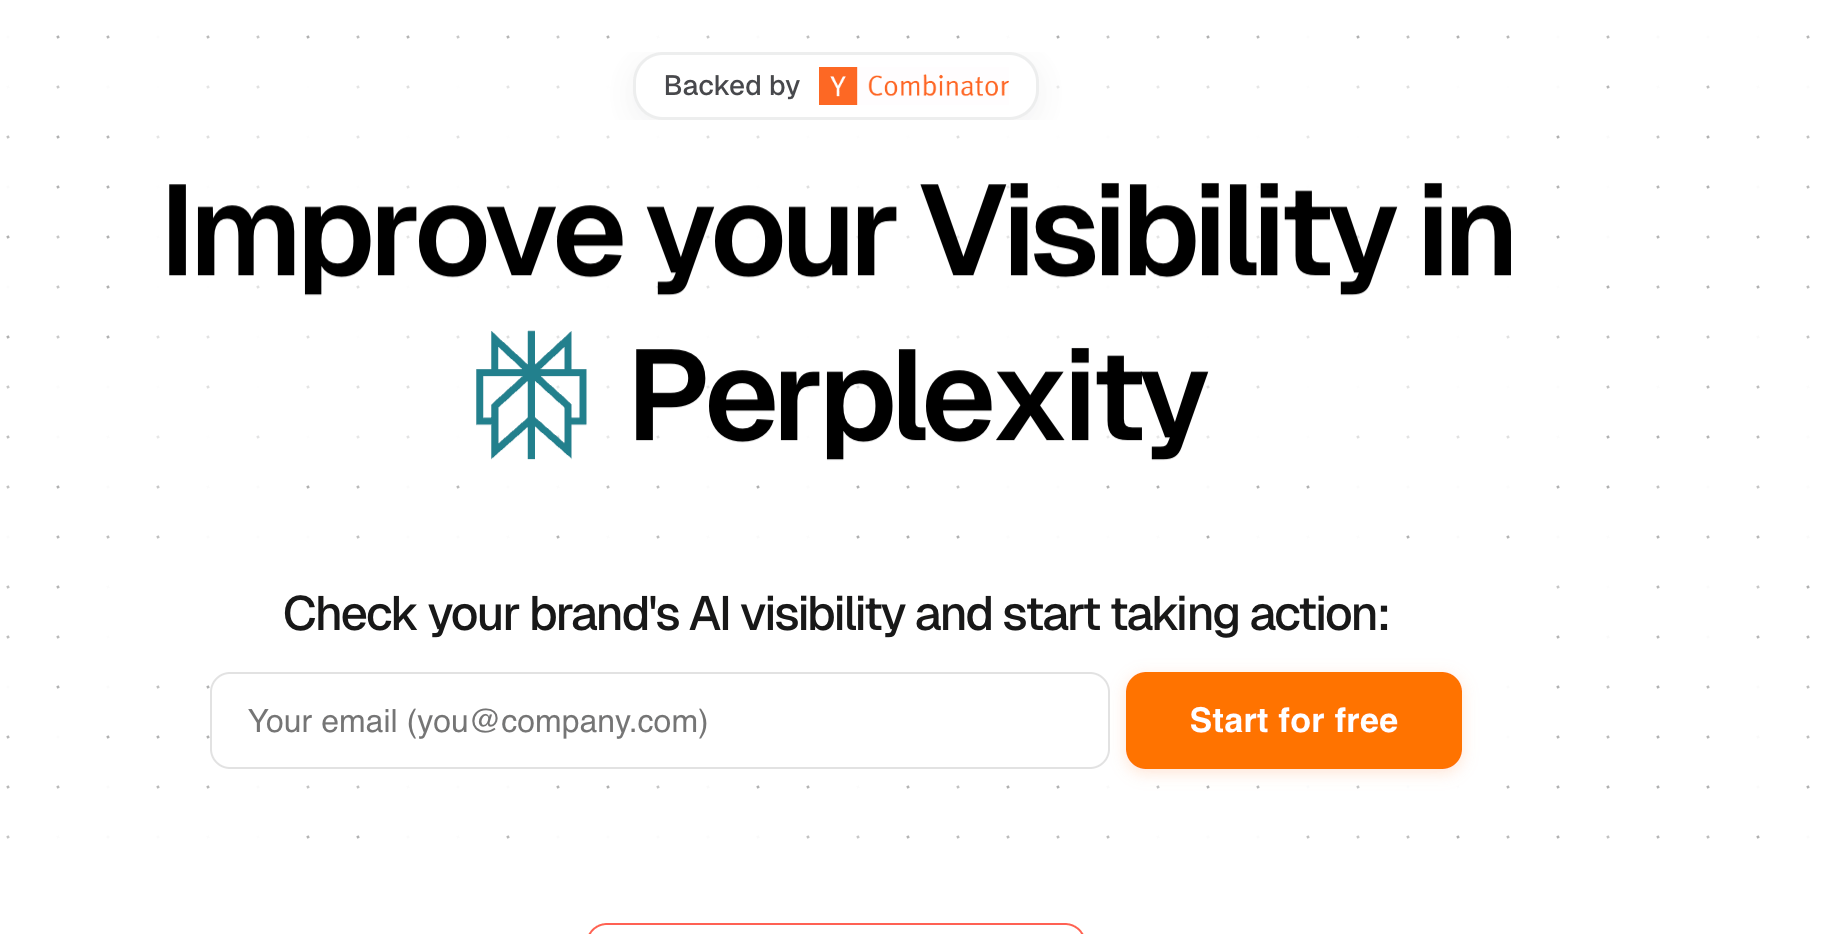Click the orange Y Combinator logo icon
Image resolution: width=1838 pixels, height=934 pixels.
(837, 86)
